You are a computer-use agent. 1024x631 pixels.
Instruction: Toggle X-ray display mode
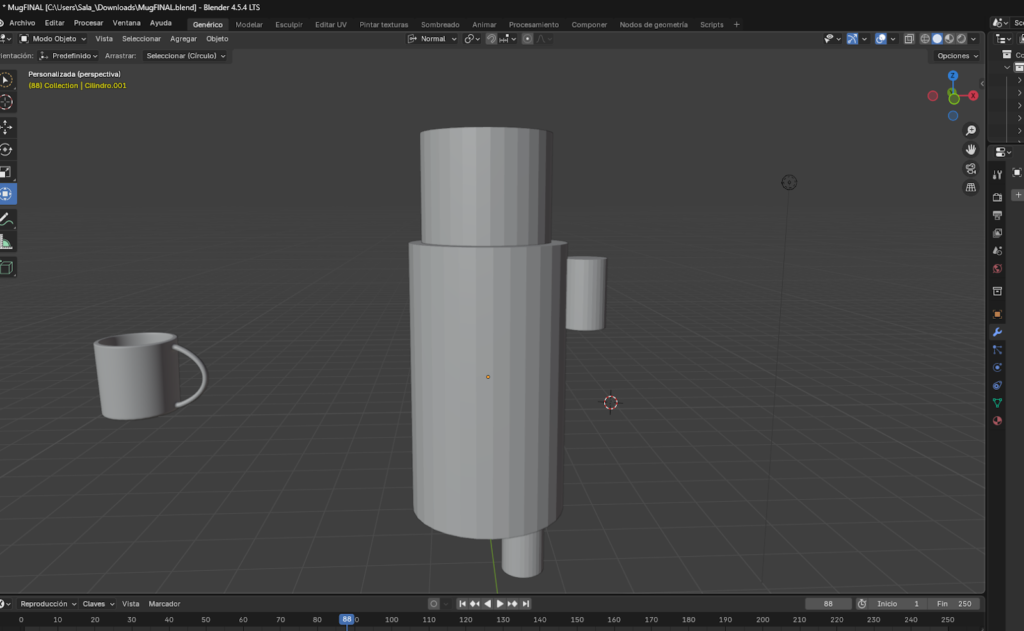click(909, 39)
